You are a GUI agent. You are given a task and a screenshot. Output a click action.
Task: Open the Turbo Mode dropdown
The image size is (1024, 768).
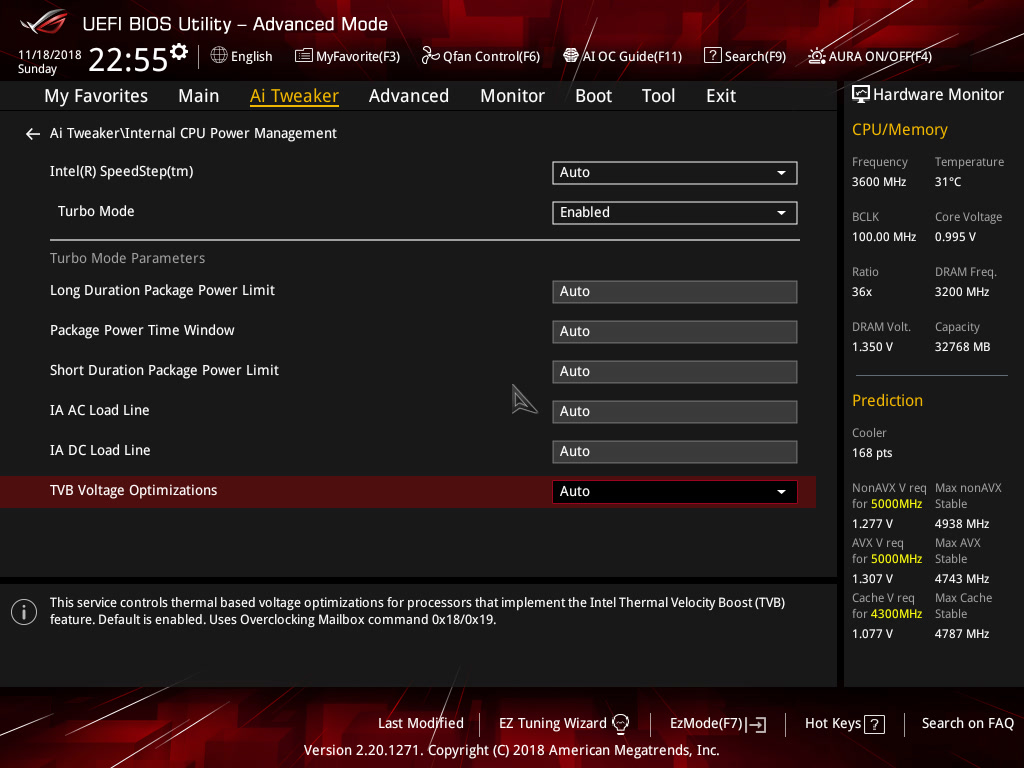click(x=675, y=212)
